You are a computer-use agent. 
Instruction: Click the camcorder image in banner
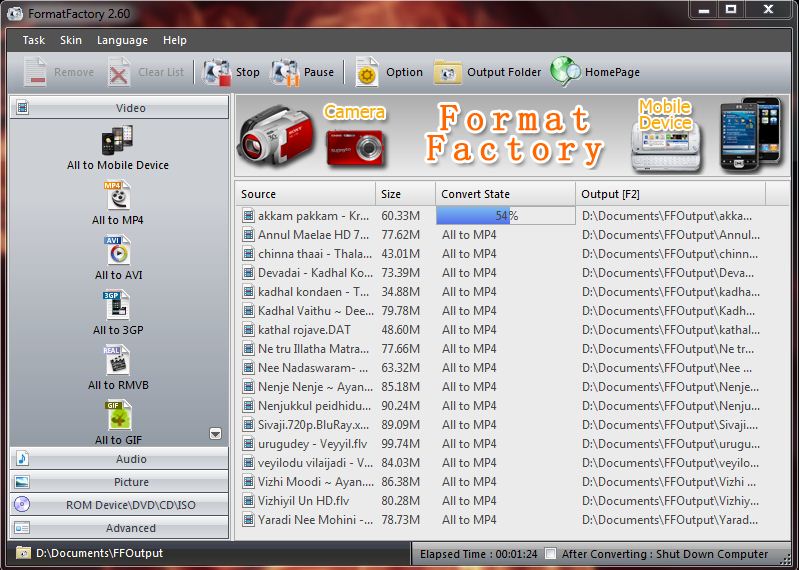(275, 135)
